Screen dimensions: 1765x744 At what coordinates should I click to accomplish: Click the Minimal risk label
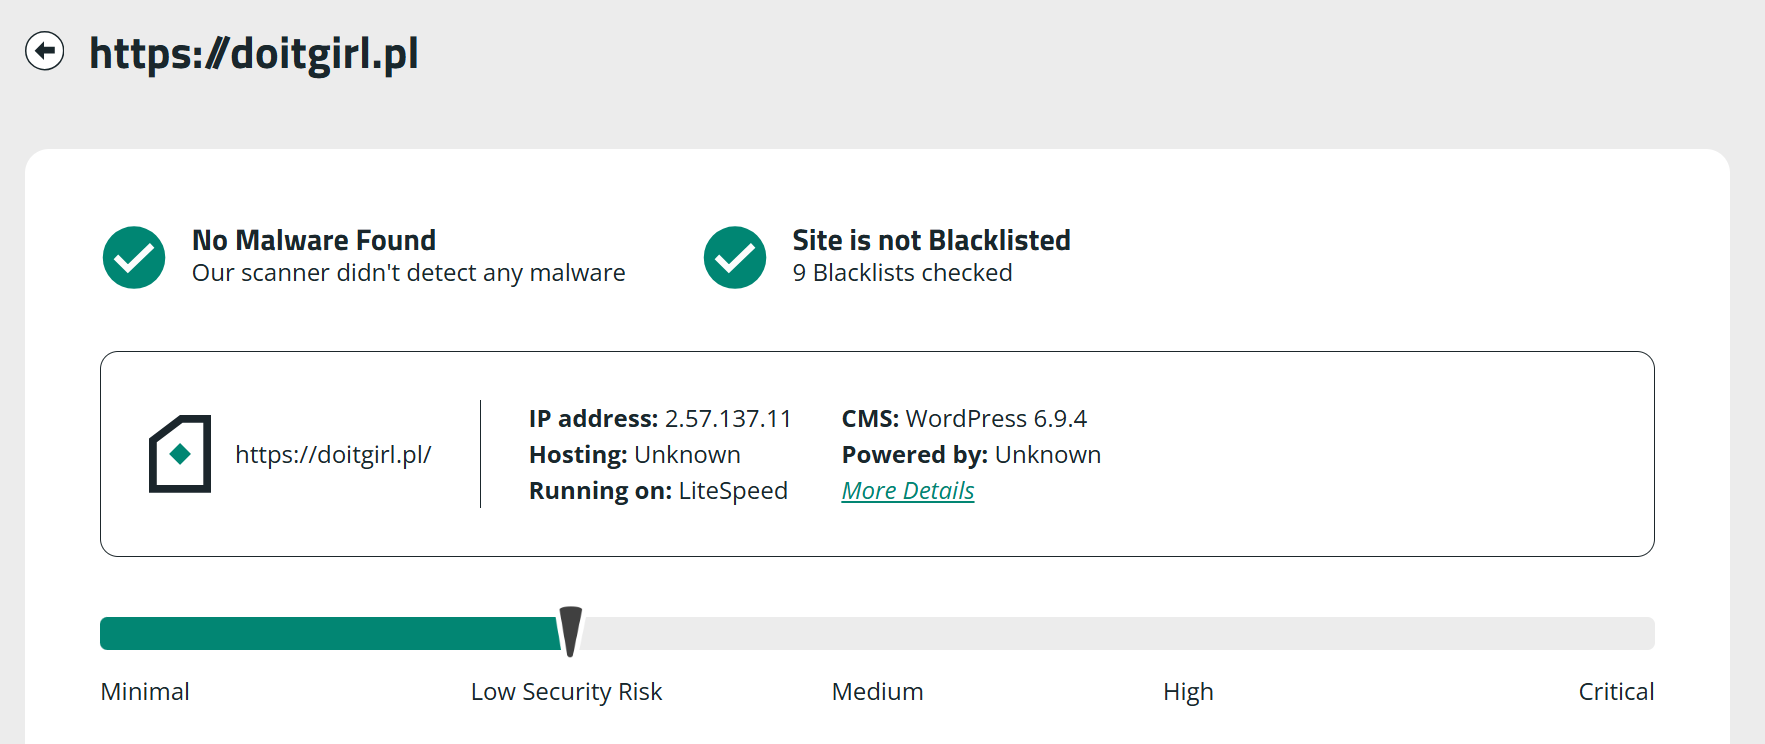coord(145,692)
